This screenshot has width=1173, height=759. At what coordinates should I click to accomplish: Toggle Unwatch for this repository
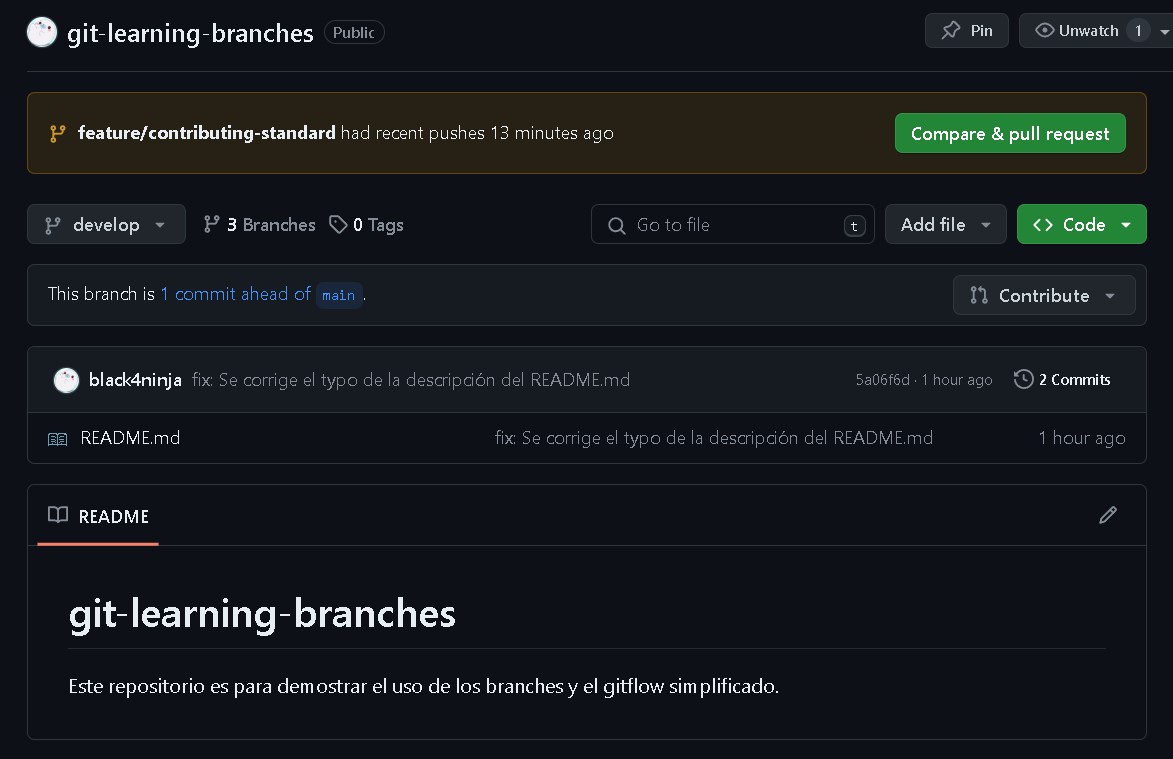tap(1075, 31)
